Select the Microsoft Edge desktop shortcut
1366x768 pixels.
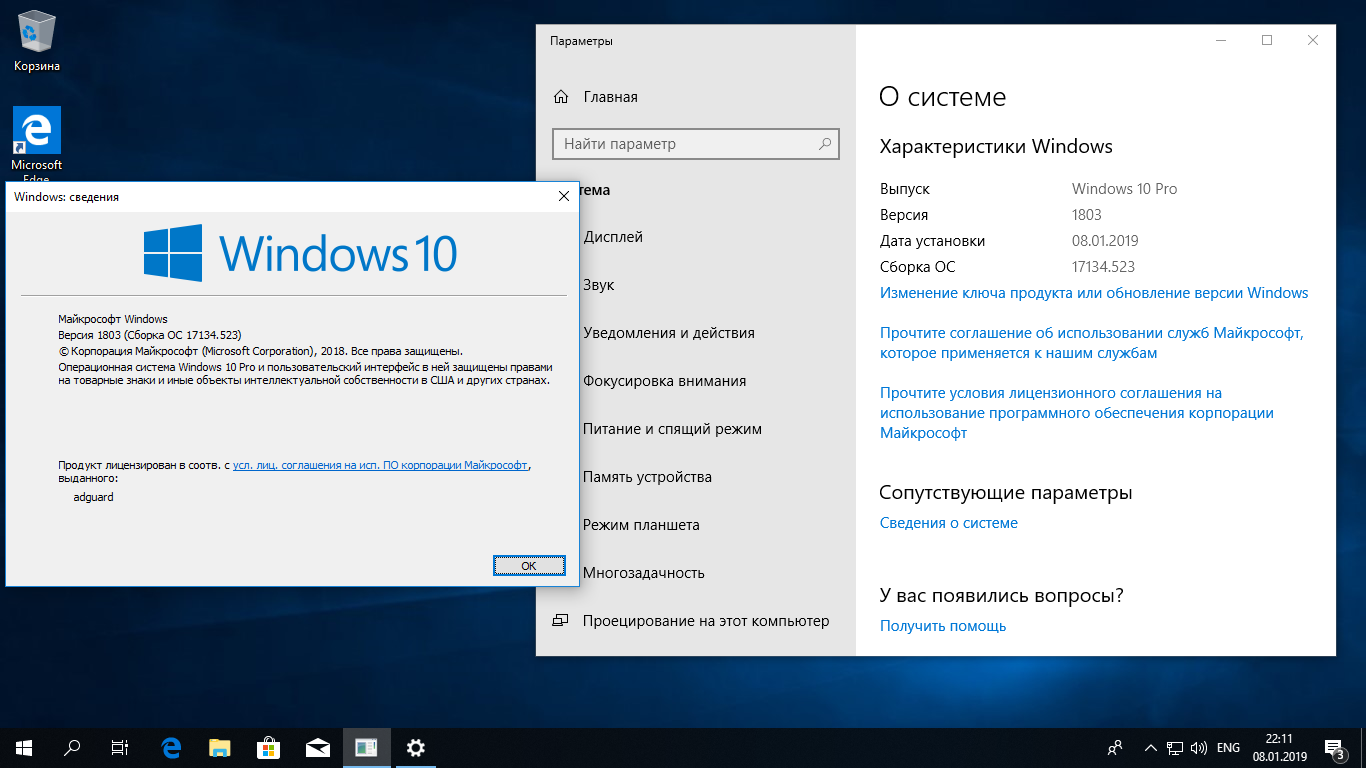pyautogui.click(x=37, y=144)
